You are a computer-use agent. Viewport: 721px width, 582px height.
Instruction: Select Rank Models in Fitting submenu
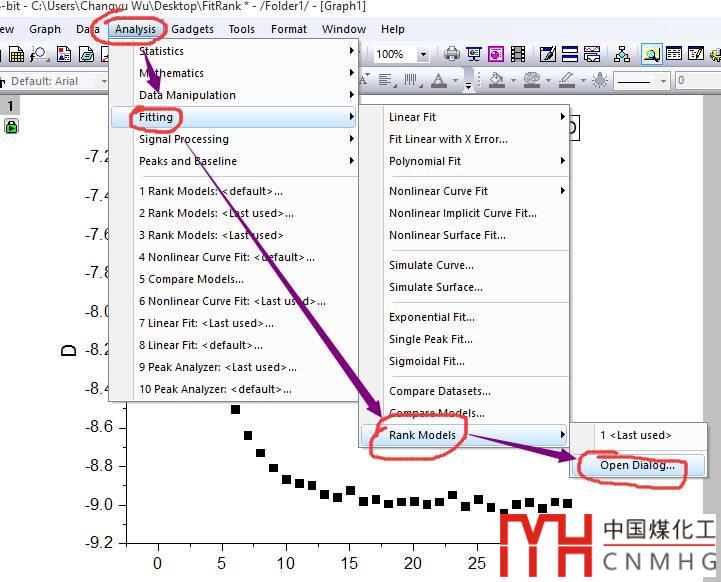tap(422, 435)
